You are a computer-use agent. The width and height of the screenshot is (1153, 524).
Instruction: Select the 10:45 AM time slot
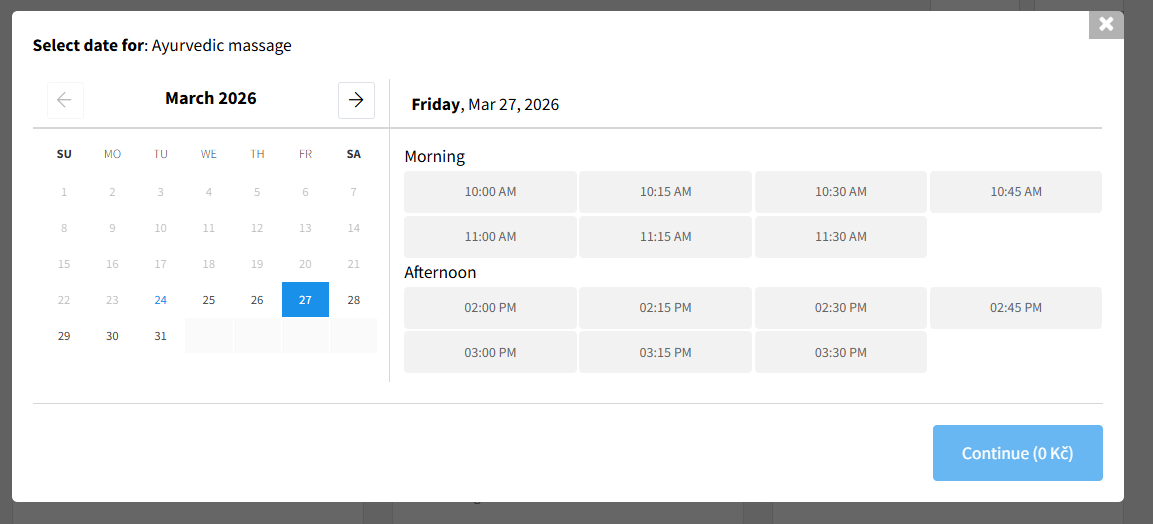click(1016, 192)
